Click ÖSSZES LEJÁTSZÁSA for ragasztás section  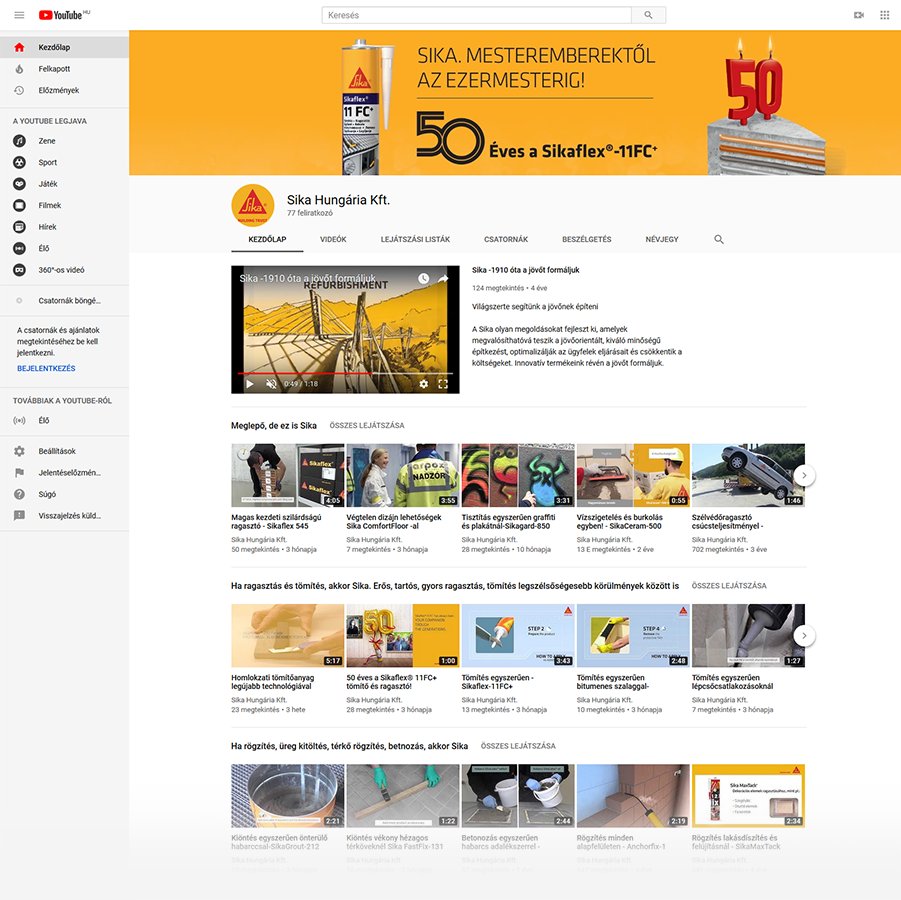[729, 586]
